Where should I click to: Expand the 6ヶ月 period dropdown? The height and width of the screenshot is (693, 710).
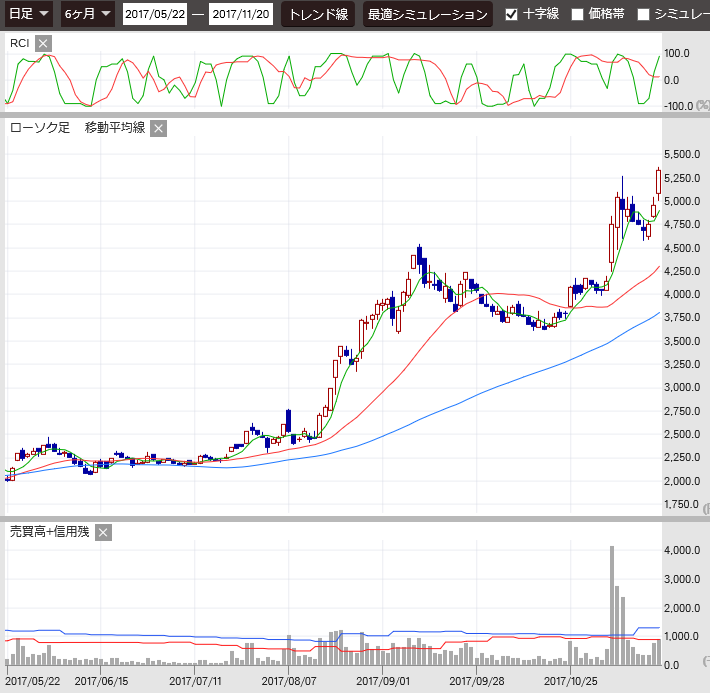coord(87,14)
